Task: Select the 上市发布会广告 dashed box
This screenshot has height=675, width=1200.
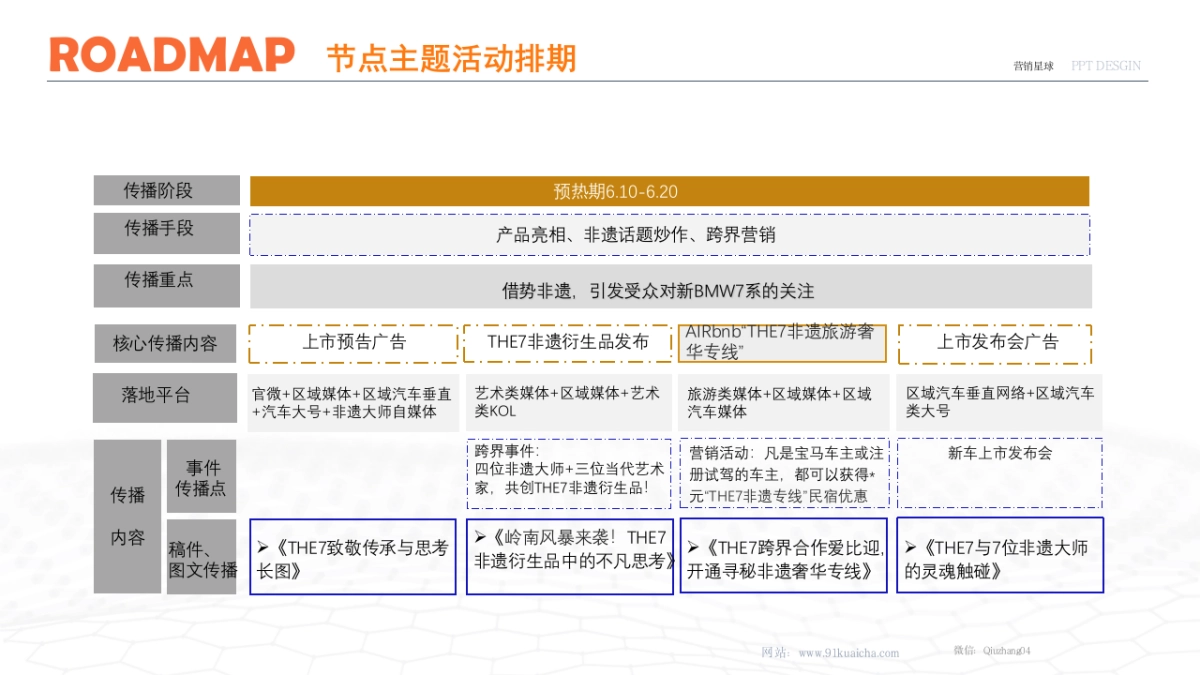Action: [999, 342]
